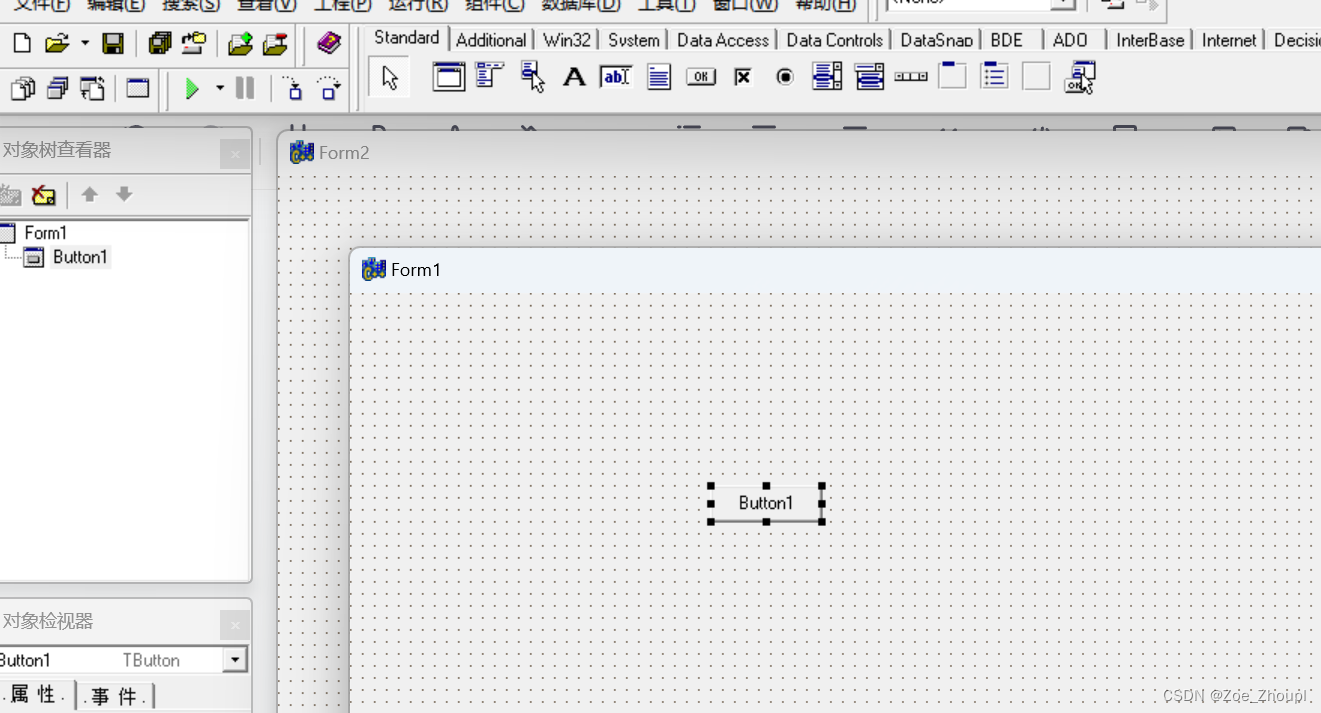Image resolution: width=1321 pixels, height=713 pixels.
Task: Close the 对象树查看器 panel
Action: pyautogui.click(x=234, y=153)
